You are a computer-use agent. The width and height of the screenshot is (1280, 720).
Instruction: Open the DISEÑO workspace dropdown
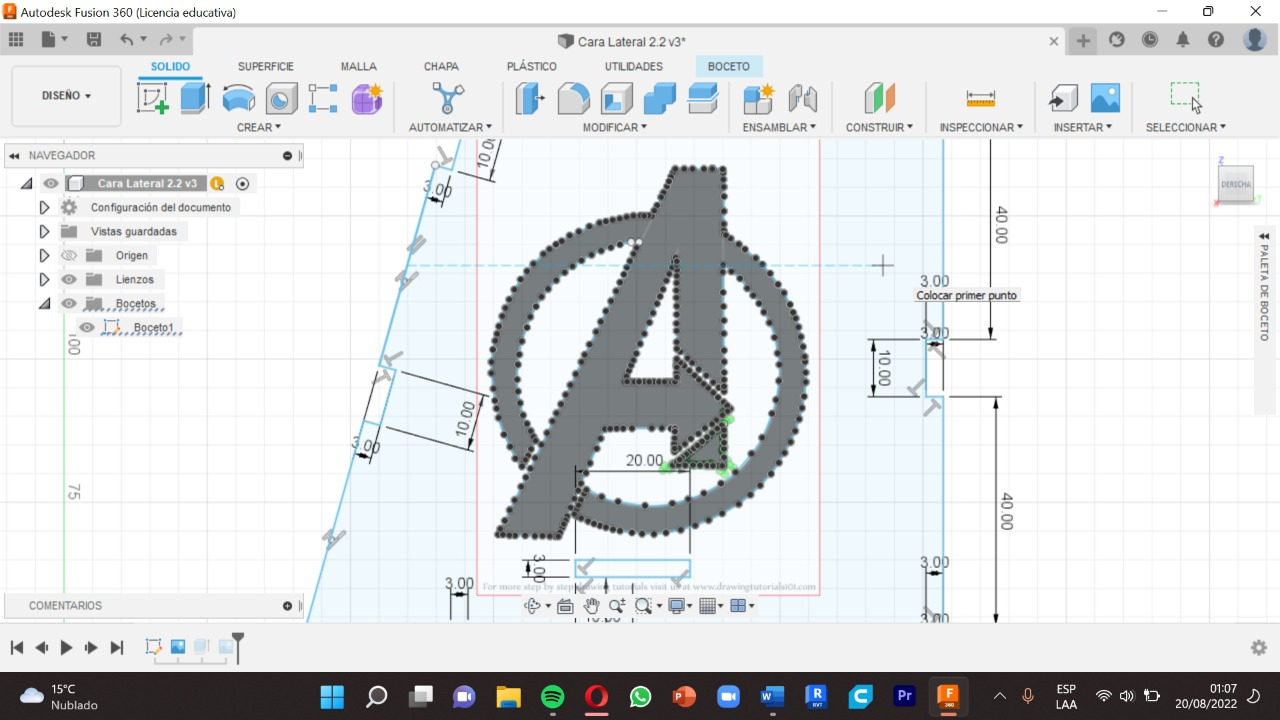tap(66, 96)
